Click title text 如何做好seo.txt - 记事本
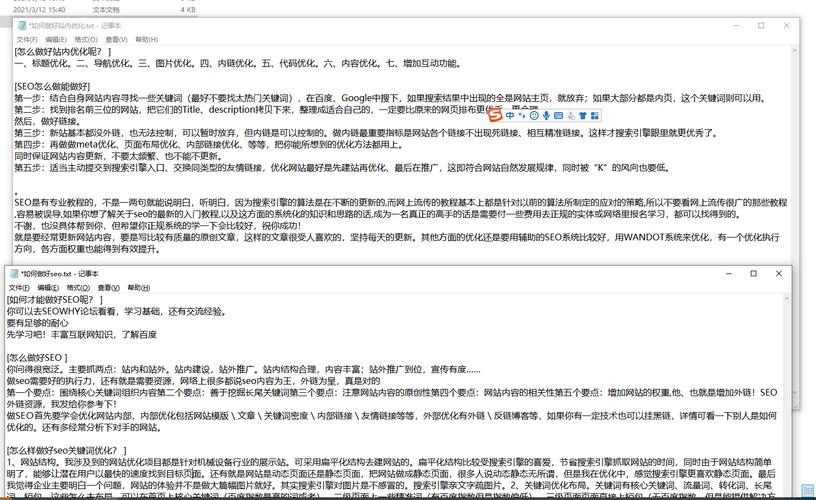Viewport: 816px width, 500px height. [59, 274]
